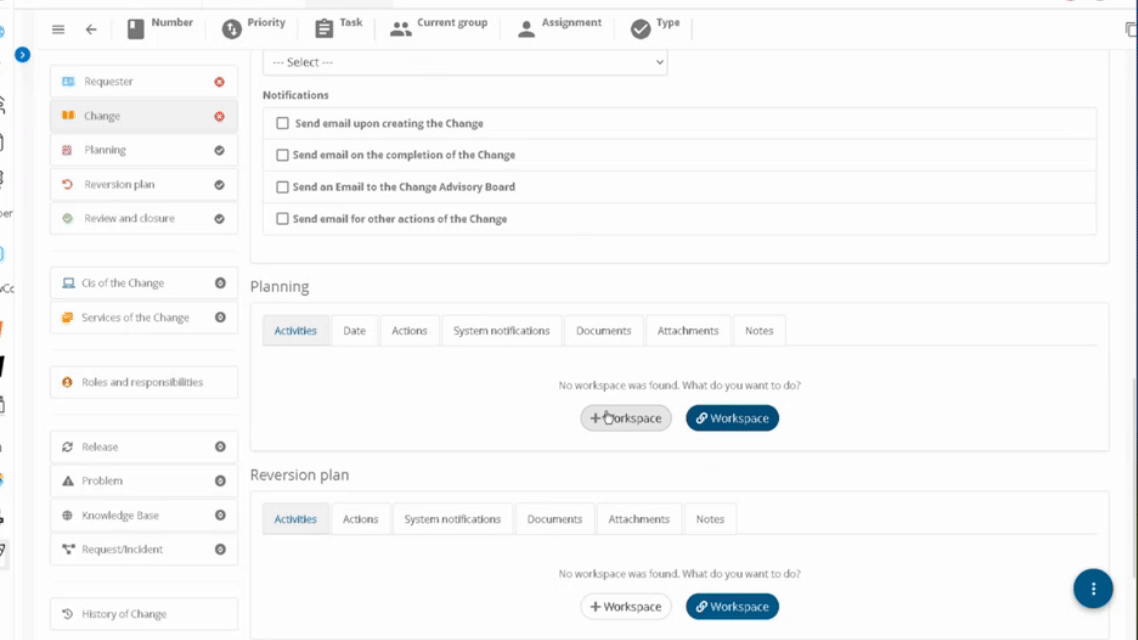Screen dimensions: 1138x640
Task: Click the Current group people icon
Action: [401, 29]
